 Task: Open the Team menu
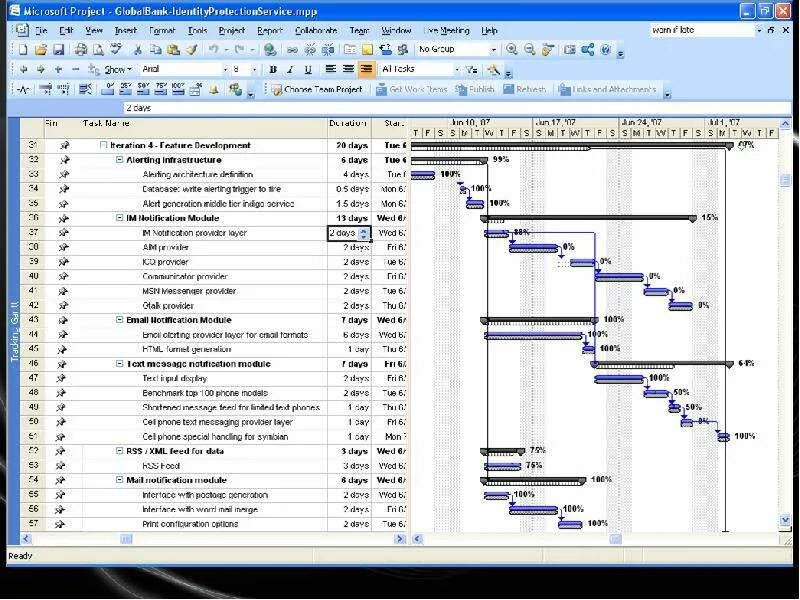pos(359,31)
